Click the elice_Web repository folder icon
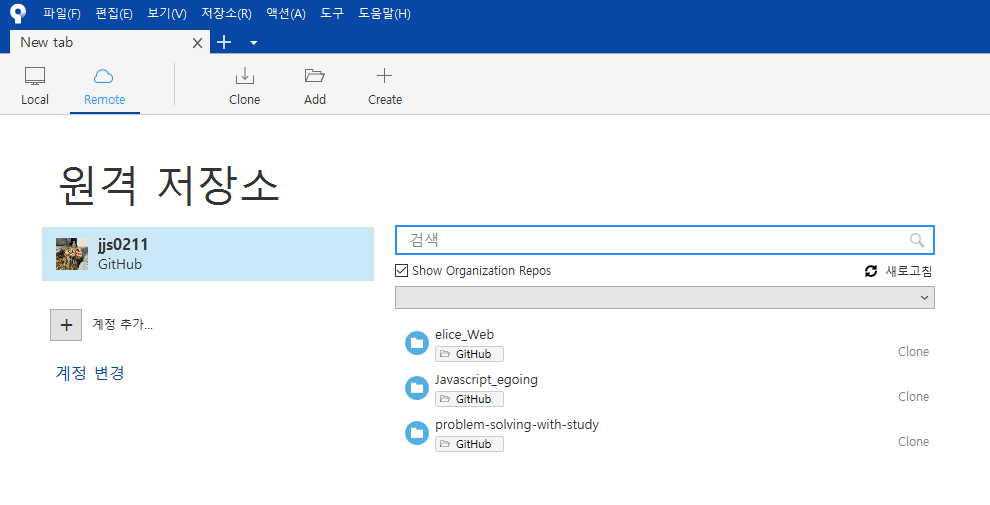990x505 pixels. 416,343
